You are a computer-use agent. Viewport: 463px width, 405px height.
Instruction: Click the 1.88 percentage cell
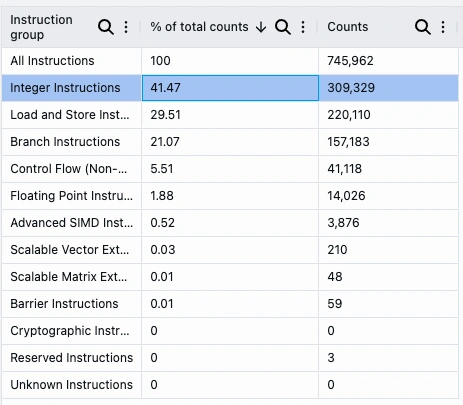[x=230, y=196]
